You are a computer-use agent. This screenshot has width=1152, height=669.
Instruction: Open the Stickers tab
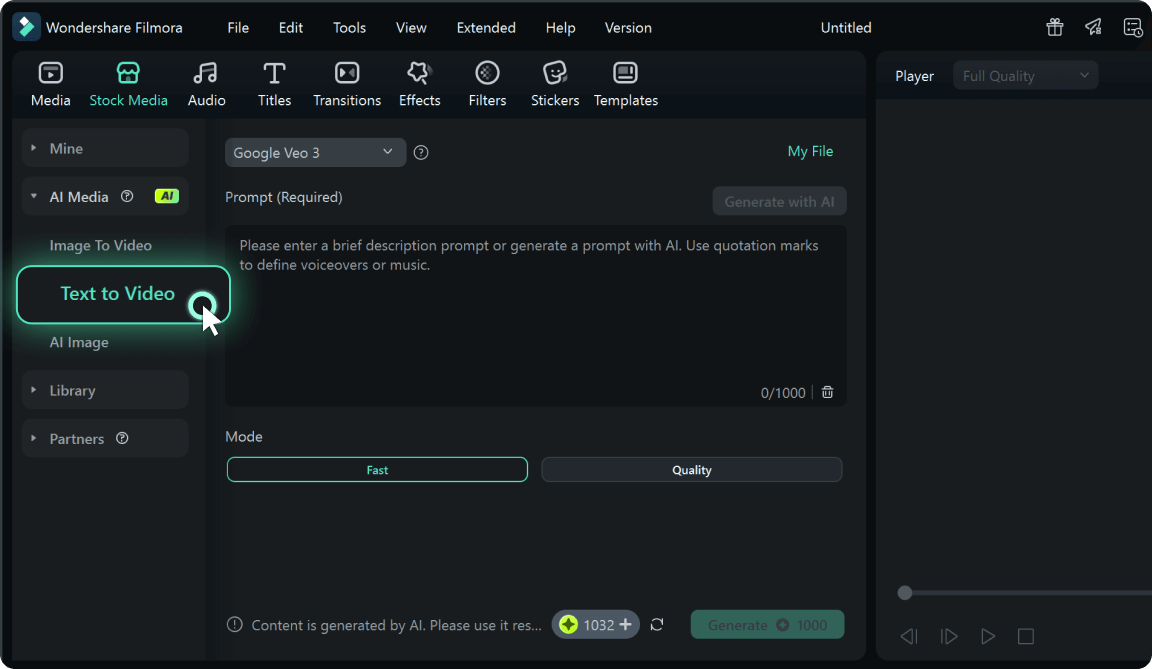click(555, 84)
